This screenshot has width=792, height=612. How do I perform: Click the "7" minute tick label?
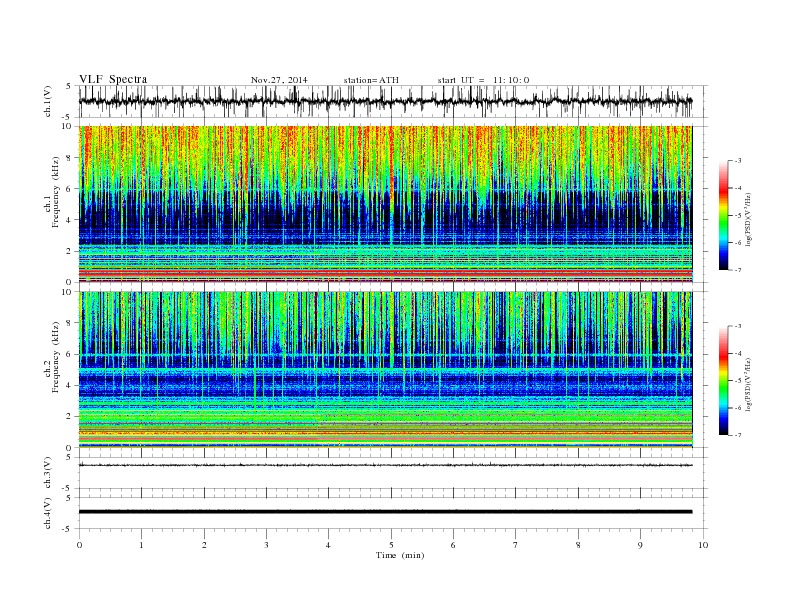[x=516, y=545]
